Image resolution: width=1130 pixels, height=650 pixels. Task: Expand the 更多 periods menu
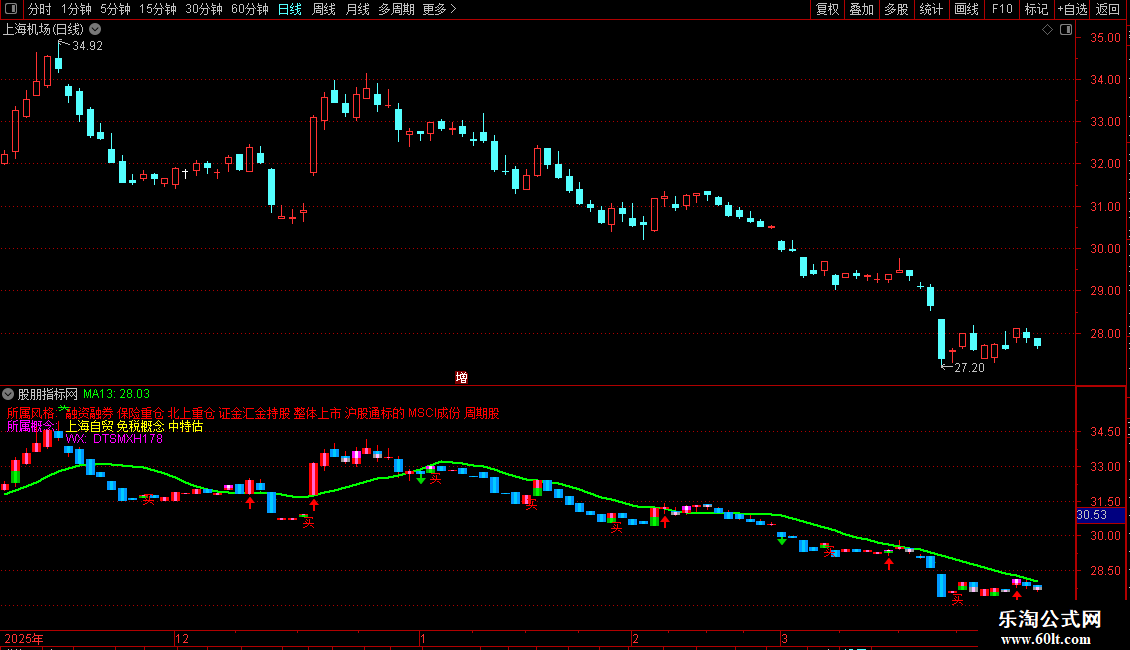click(x=439, y=9)
